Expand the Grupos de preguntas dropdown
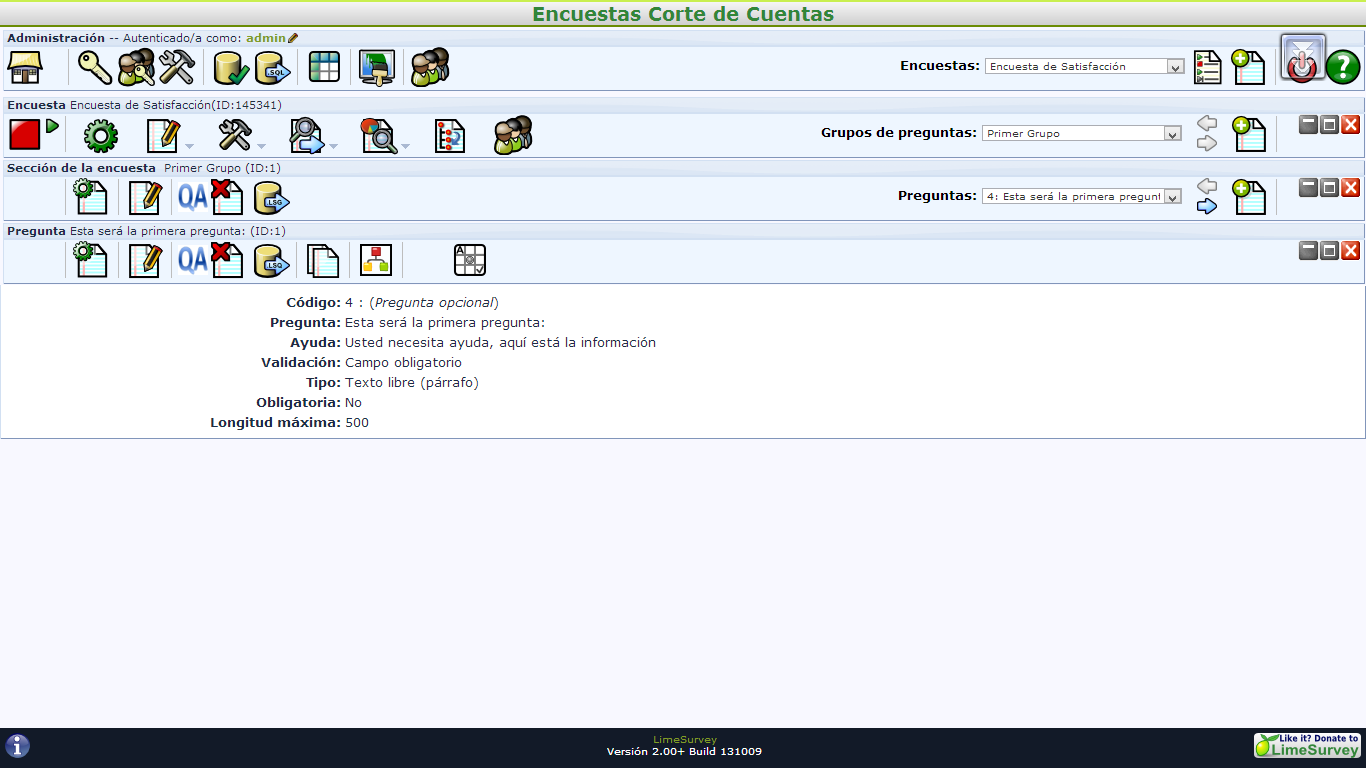 1081,132
